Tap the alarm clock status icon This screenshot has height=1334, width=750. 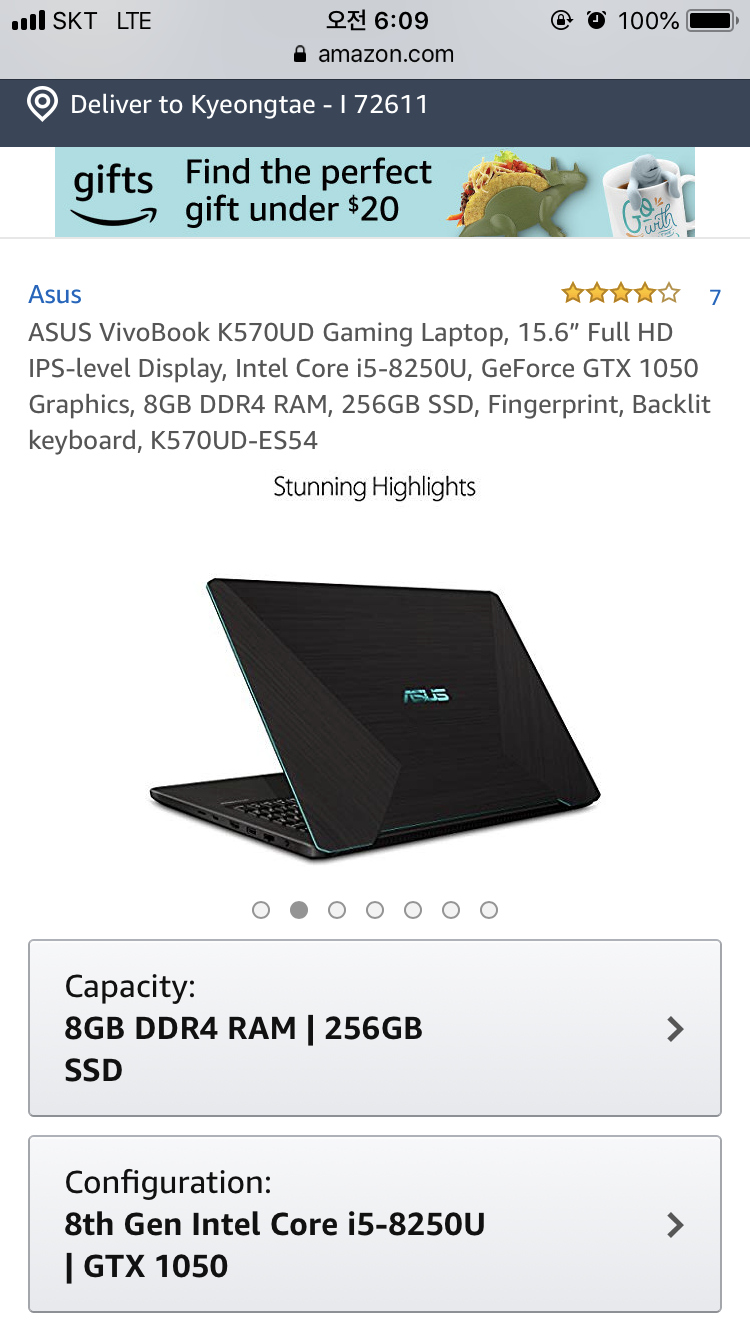(x=597, y=20)
